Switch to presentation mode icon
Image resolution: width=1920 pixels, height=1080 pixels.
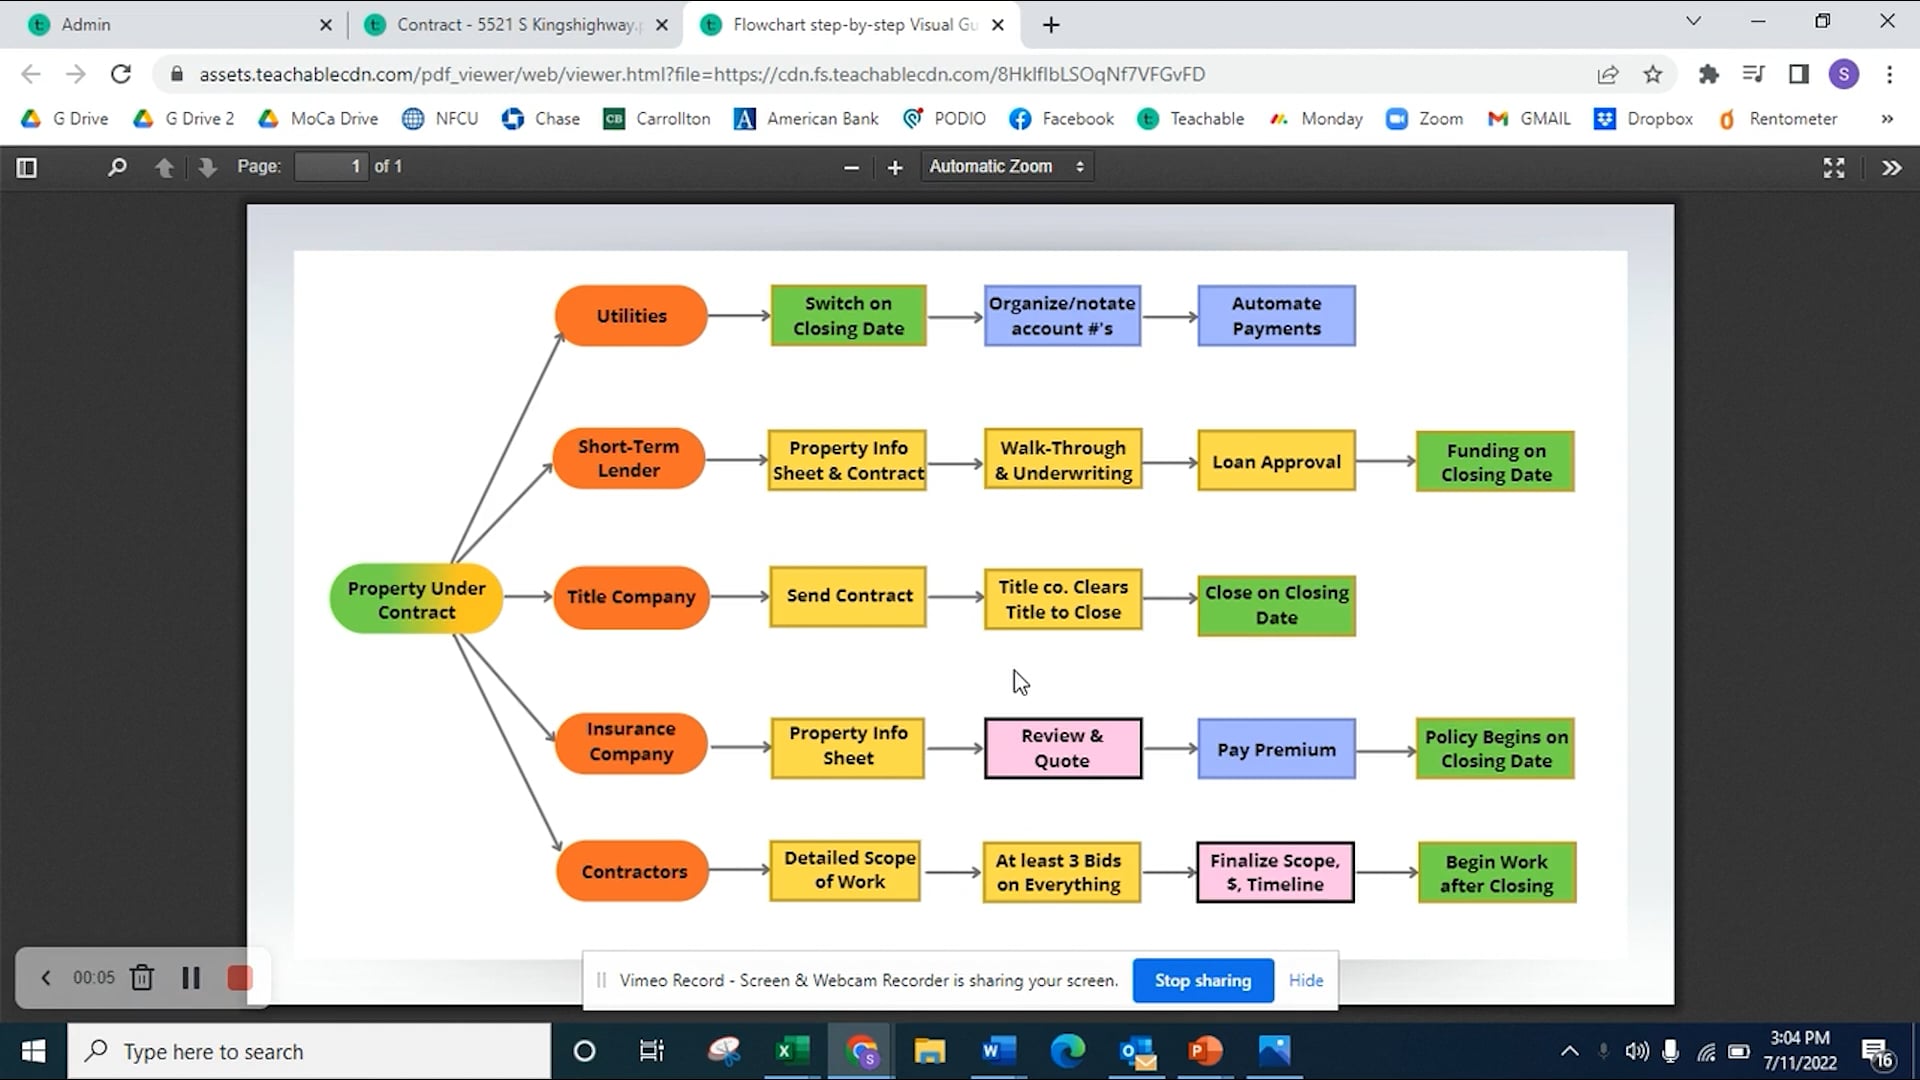(1834, 168)
